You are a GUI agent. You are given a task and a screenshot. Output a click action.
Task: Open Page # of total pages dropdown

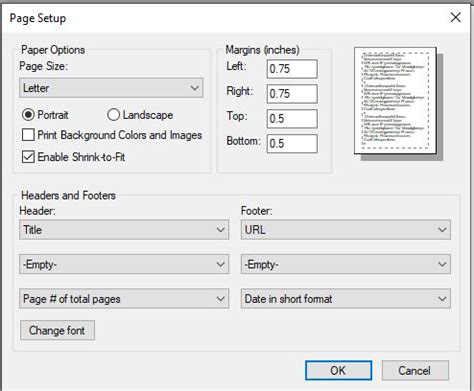(124, 299)
